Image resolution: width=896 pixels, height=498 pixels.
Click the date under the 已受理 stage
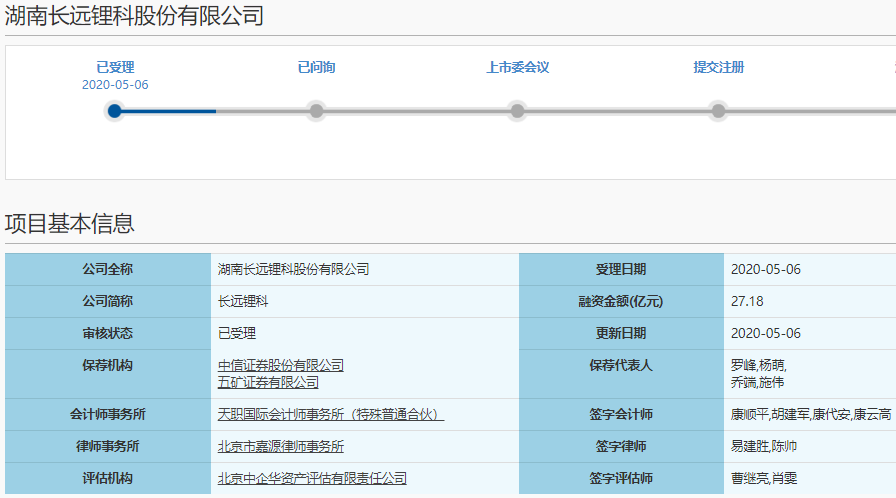(115, 85)
